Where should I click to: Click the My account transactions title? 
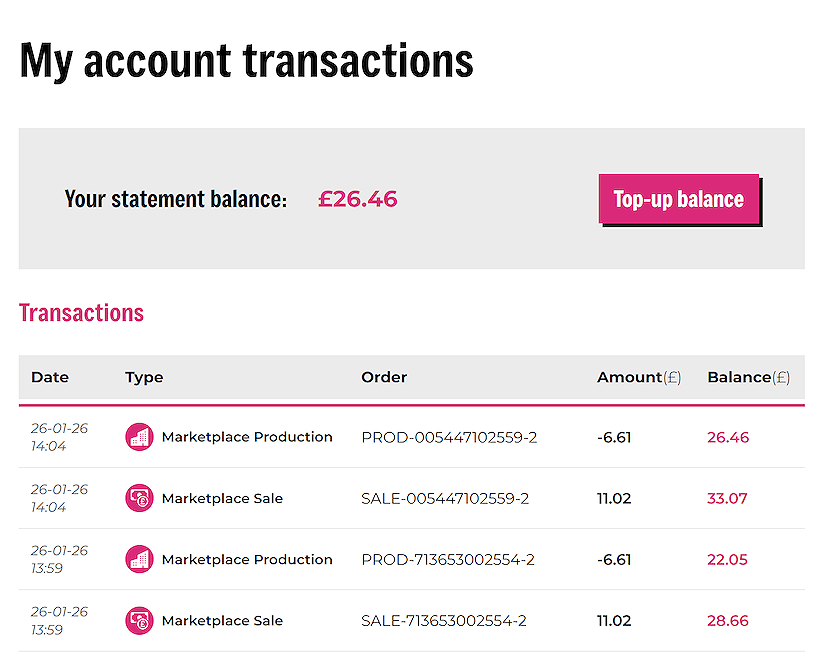[x=246, y=60]
